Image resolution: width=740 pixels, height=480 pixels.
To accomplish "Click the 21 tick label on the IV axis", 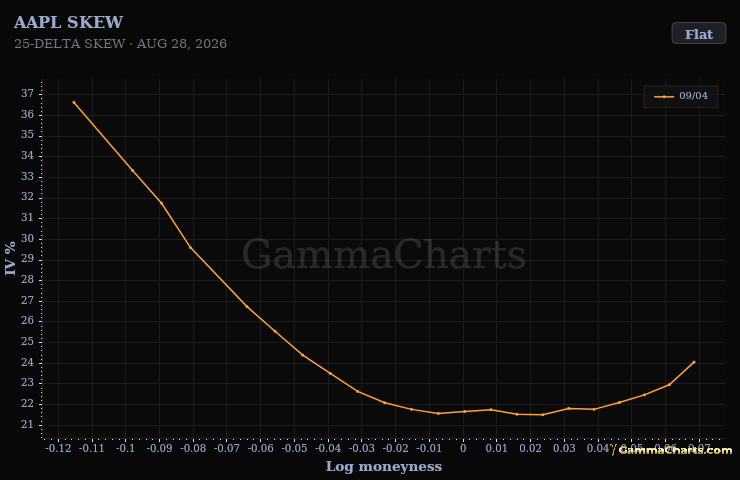I will tap(27, 425).
